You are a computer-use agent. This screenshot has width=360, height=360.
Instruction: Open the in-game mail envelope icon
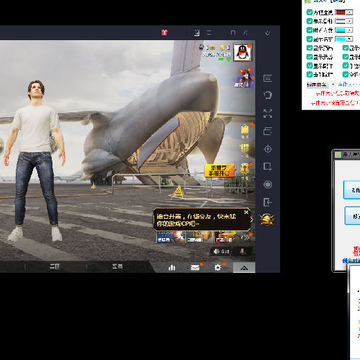coord(195,267)
